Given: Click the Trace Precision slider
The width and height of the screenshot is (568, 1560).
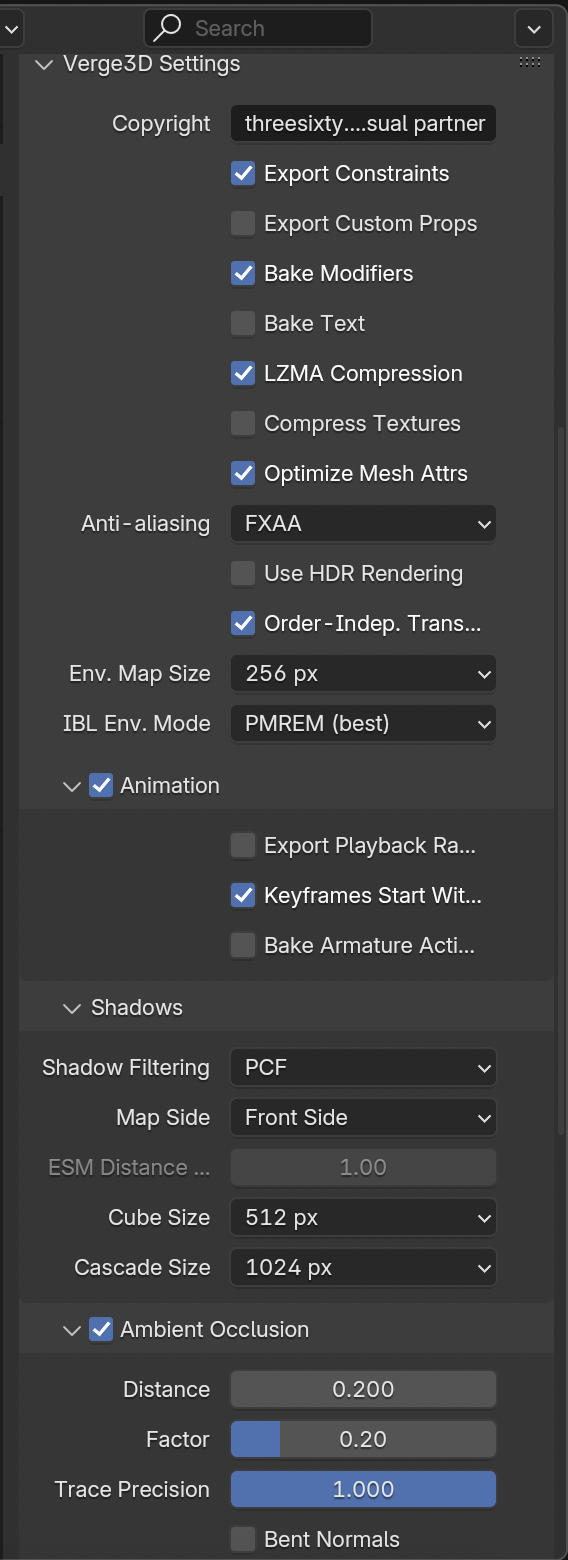Looking at the screenshot, I should (364, 1490).
